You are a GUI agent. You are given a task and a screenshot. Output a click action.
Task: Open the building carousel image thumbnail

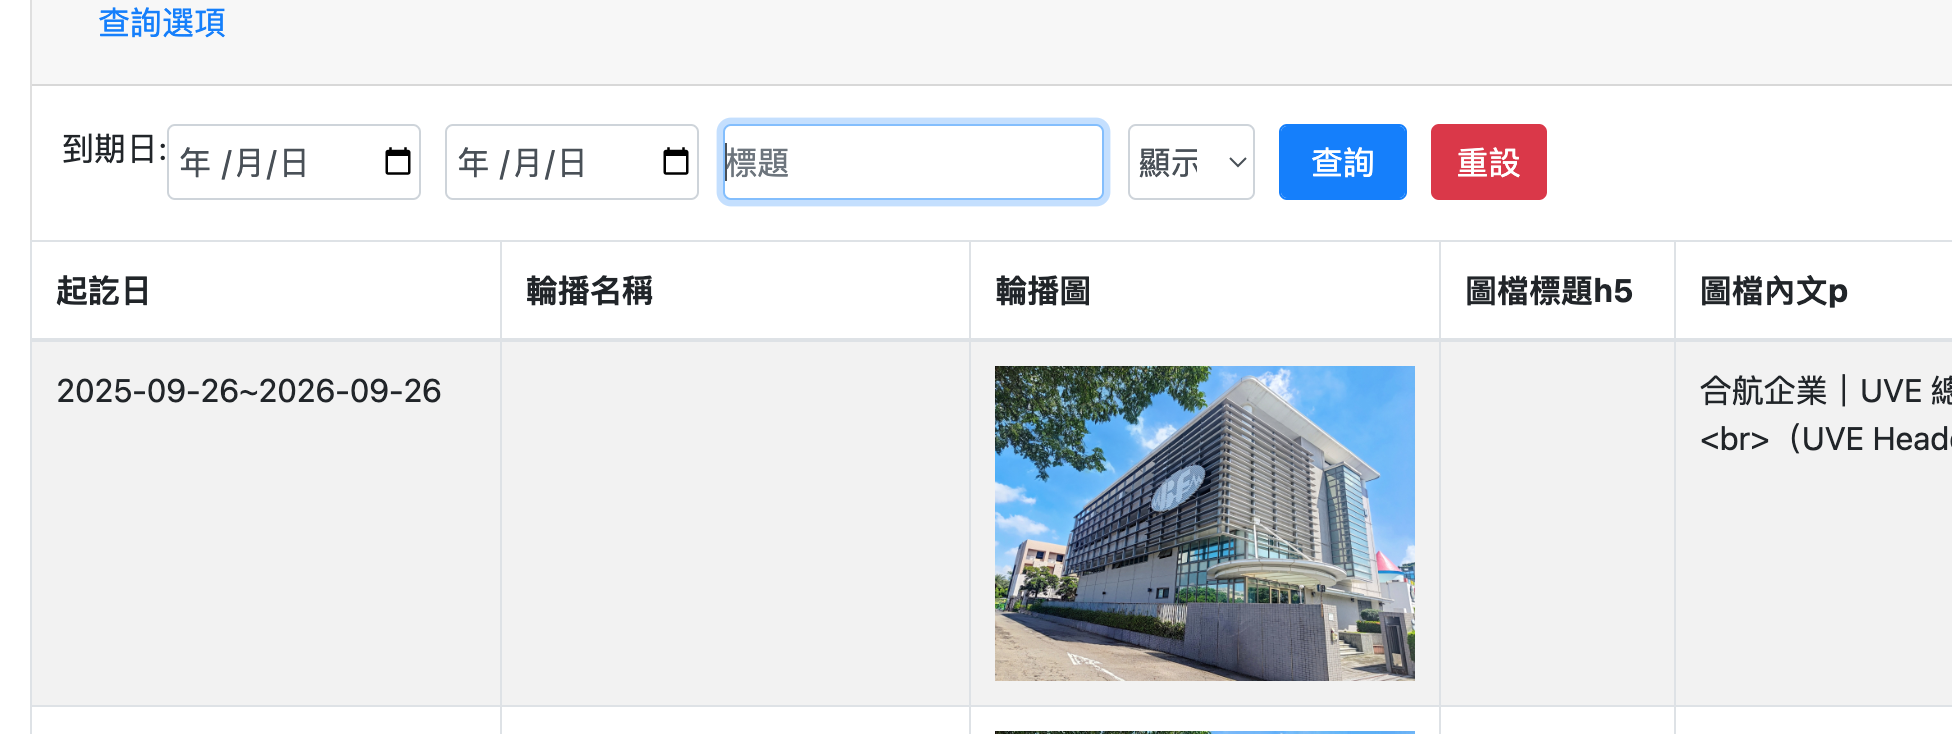(x=1204, y=523)
